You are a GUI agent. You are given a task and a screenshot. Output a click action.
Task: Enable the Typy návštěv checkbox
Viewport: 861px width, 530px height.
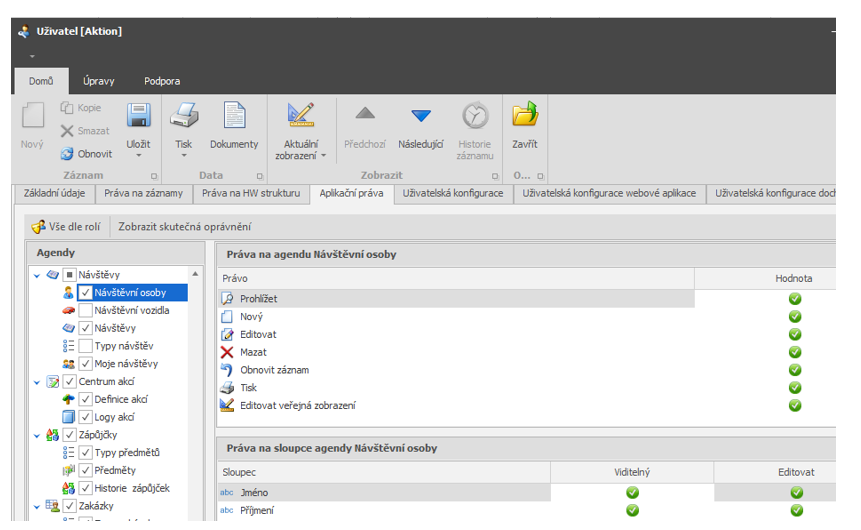(x=85, y=346)
